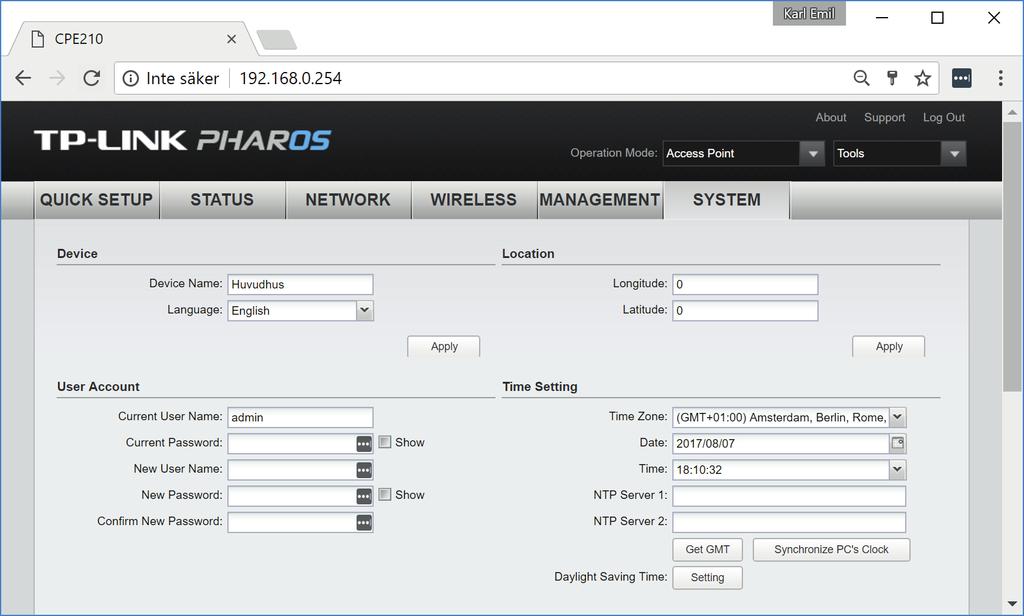Click the NTP Server 1 field
This screenshot has width=1024, height=616.
pos(789,496)
